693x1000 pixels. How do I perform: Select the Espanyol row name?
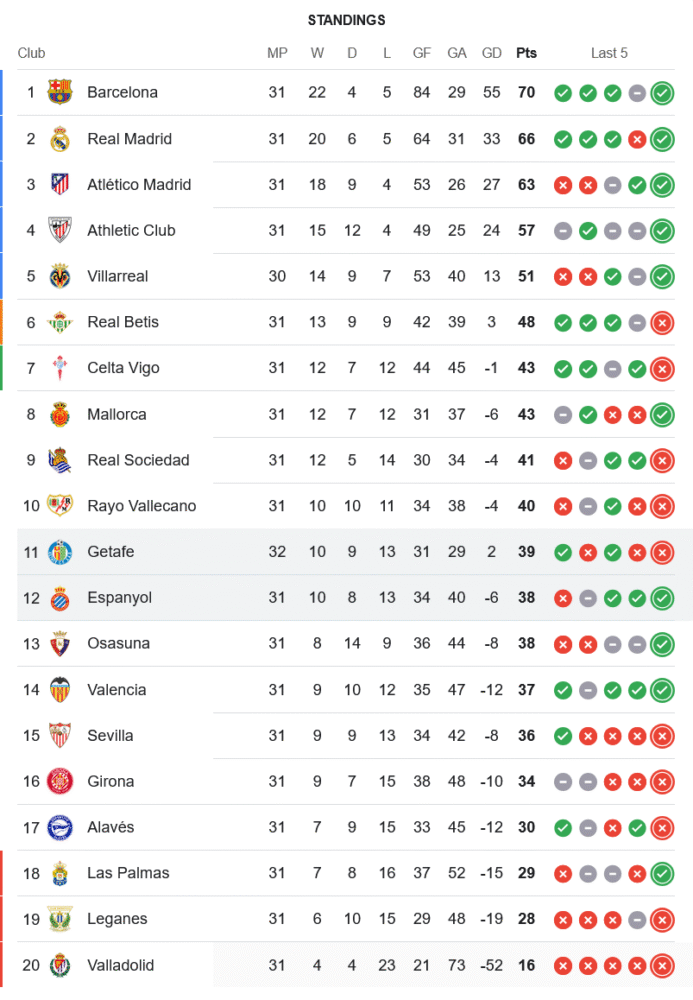click(119, 598)
